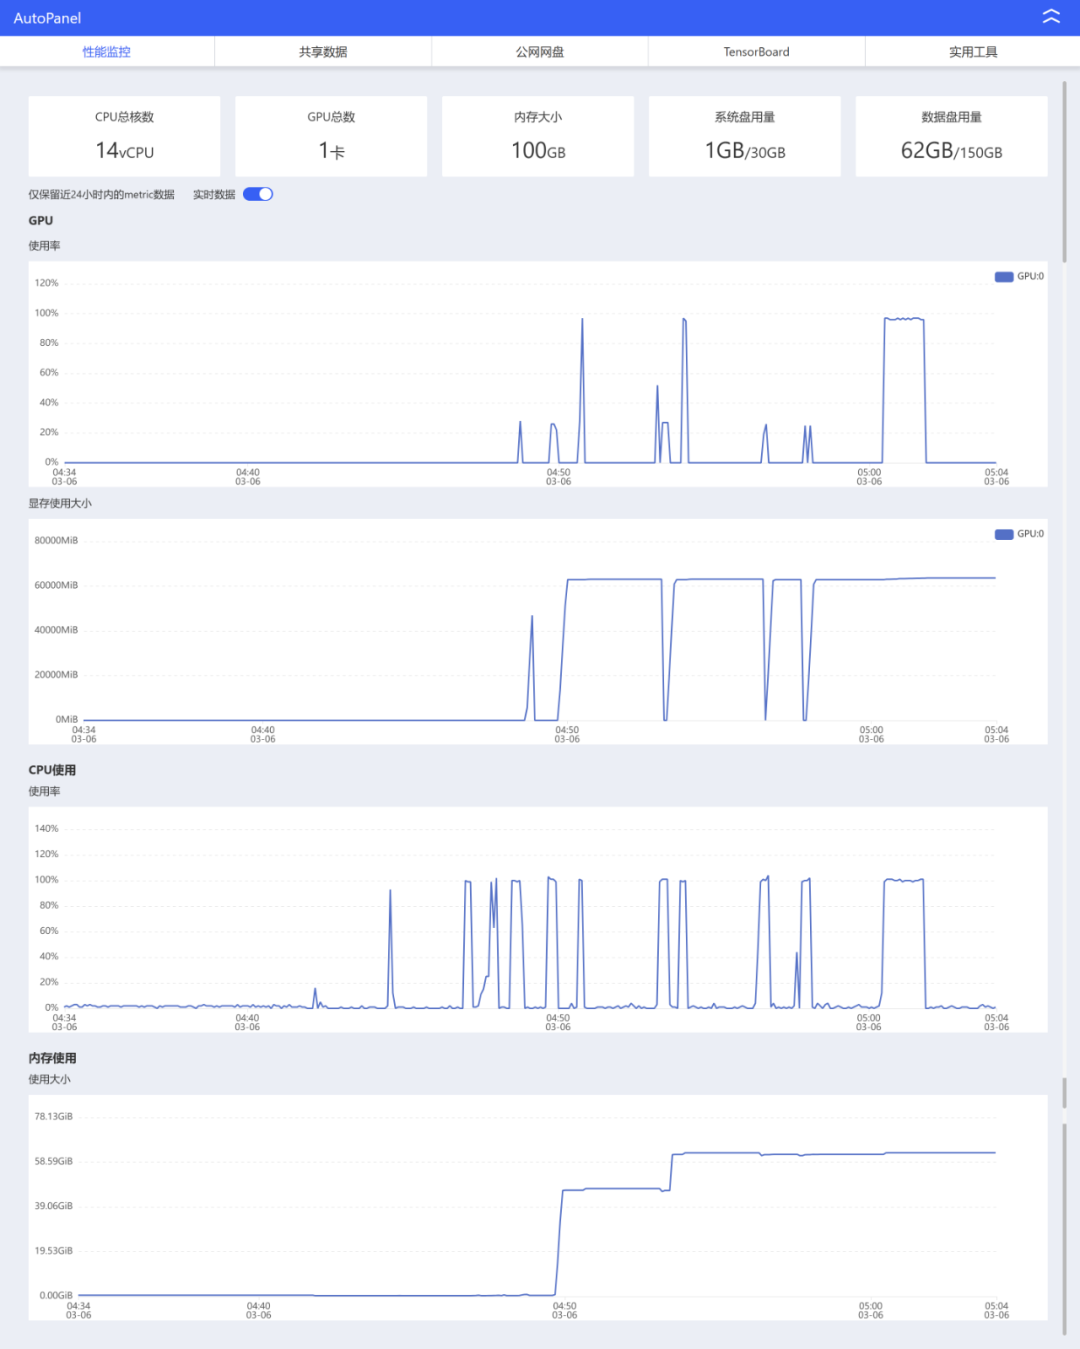Click the 内存大小 100GB card
Screen dimensions: 1080x1349
click(538, 136)
